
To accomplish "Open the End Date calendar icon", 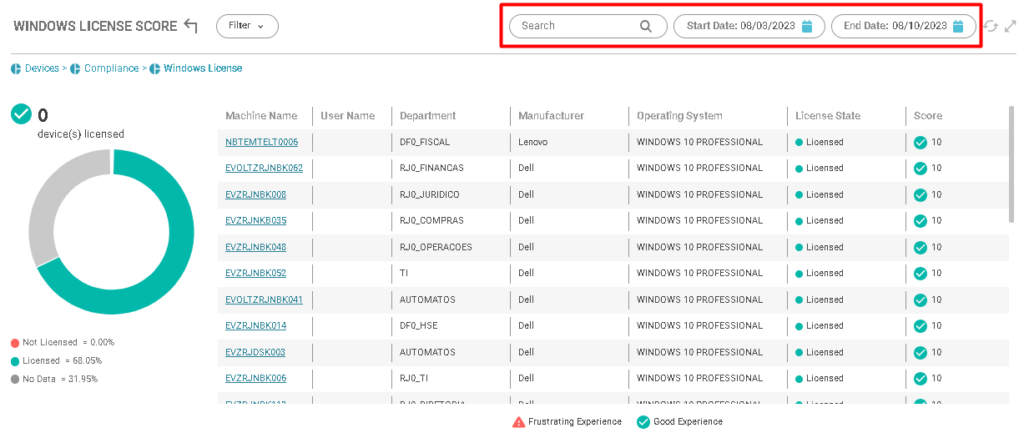I will pyautogui.click(x=957, y=26).
